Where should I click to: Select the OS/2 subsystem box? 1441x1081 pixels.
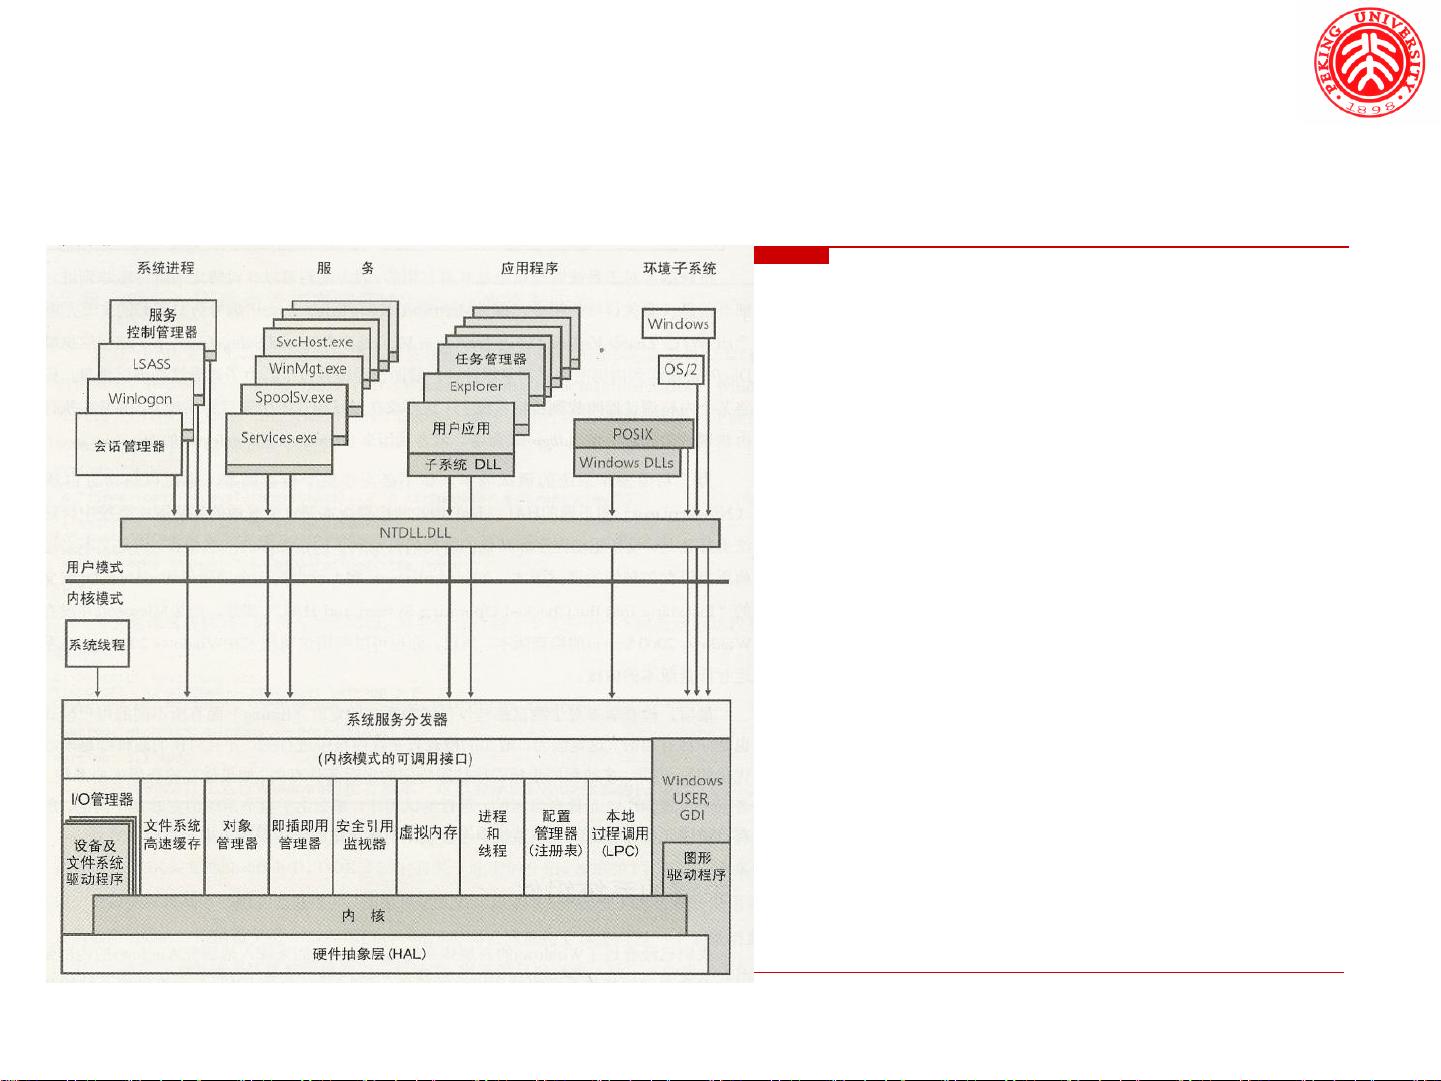tap(681, 369)
